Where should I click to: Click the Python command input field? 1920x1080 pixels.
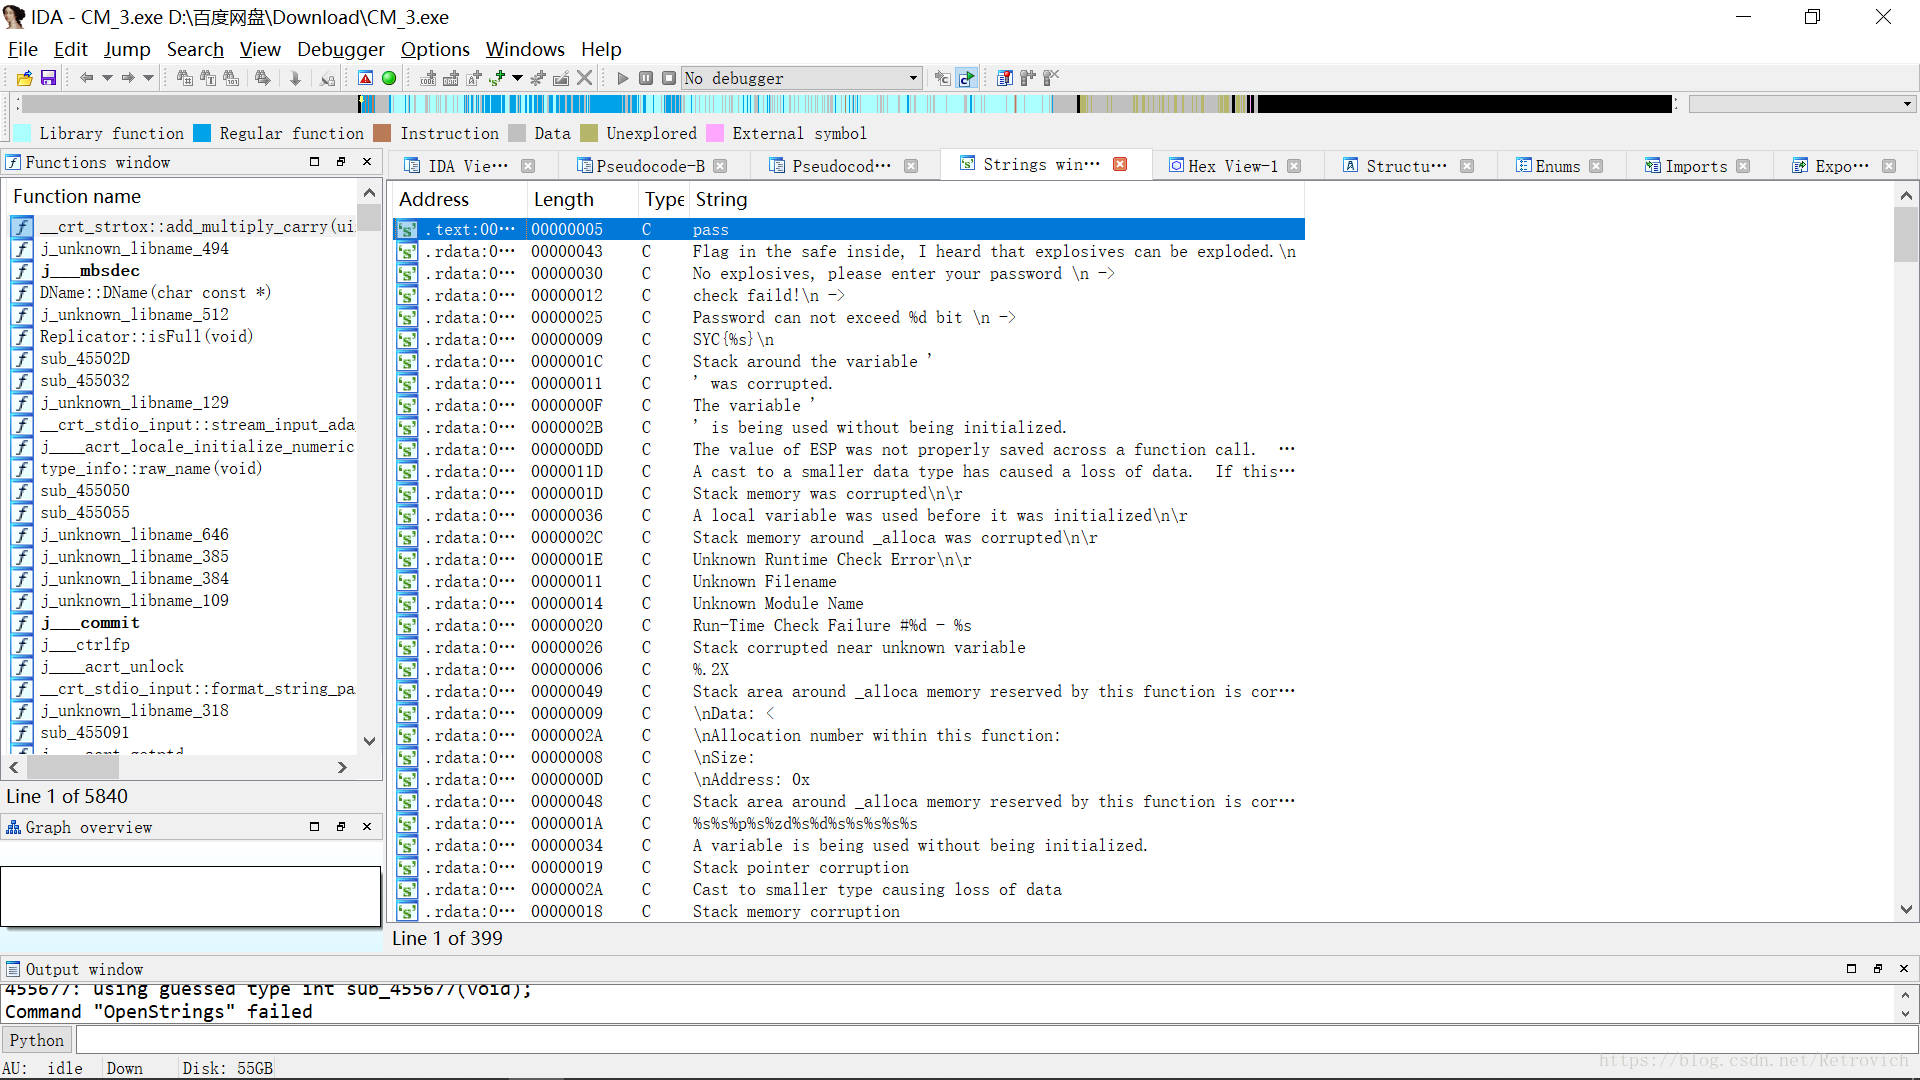[996, 1041]
